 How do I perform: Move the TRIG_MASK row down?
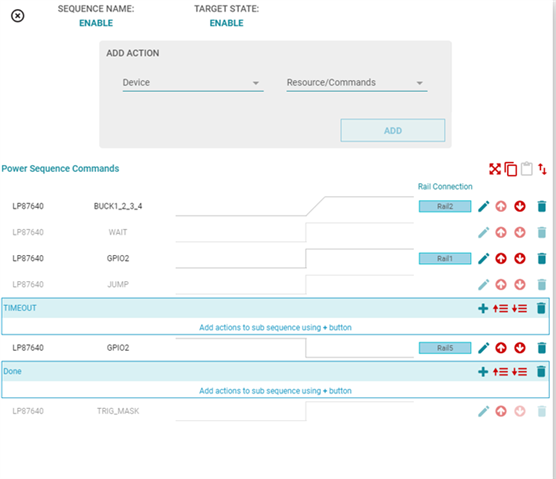click(520, 411)
